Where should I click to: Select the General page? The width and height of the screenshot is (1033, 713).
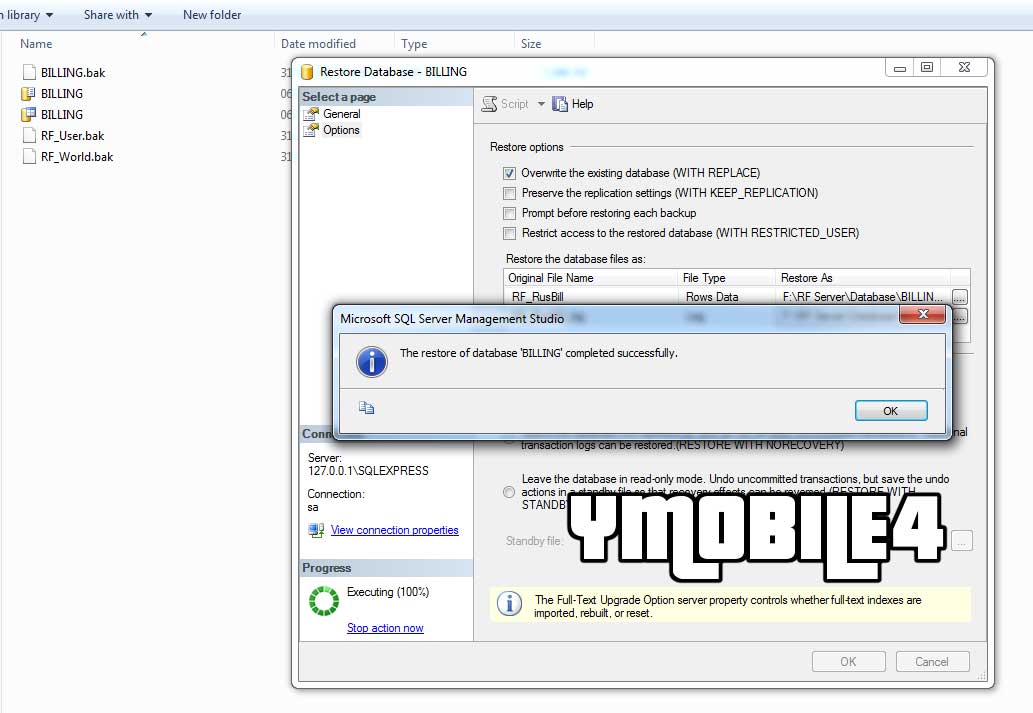click(x=341, y=114)
